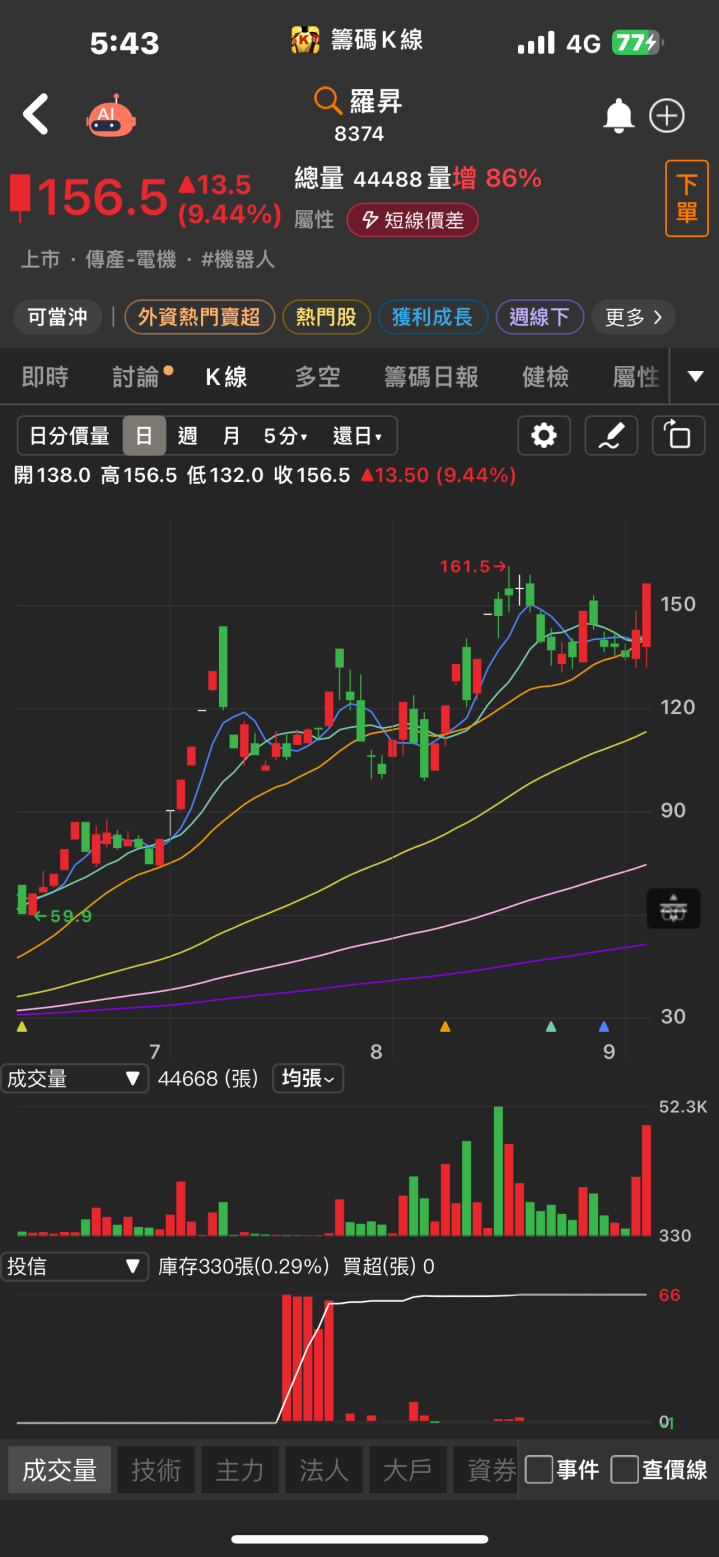Screen dimensions: 719x1557
Task: Tap the teal triangle marker under chart
Action: [x=550, y=1026]
